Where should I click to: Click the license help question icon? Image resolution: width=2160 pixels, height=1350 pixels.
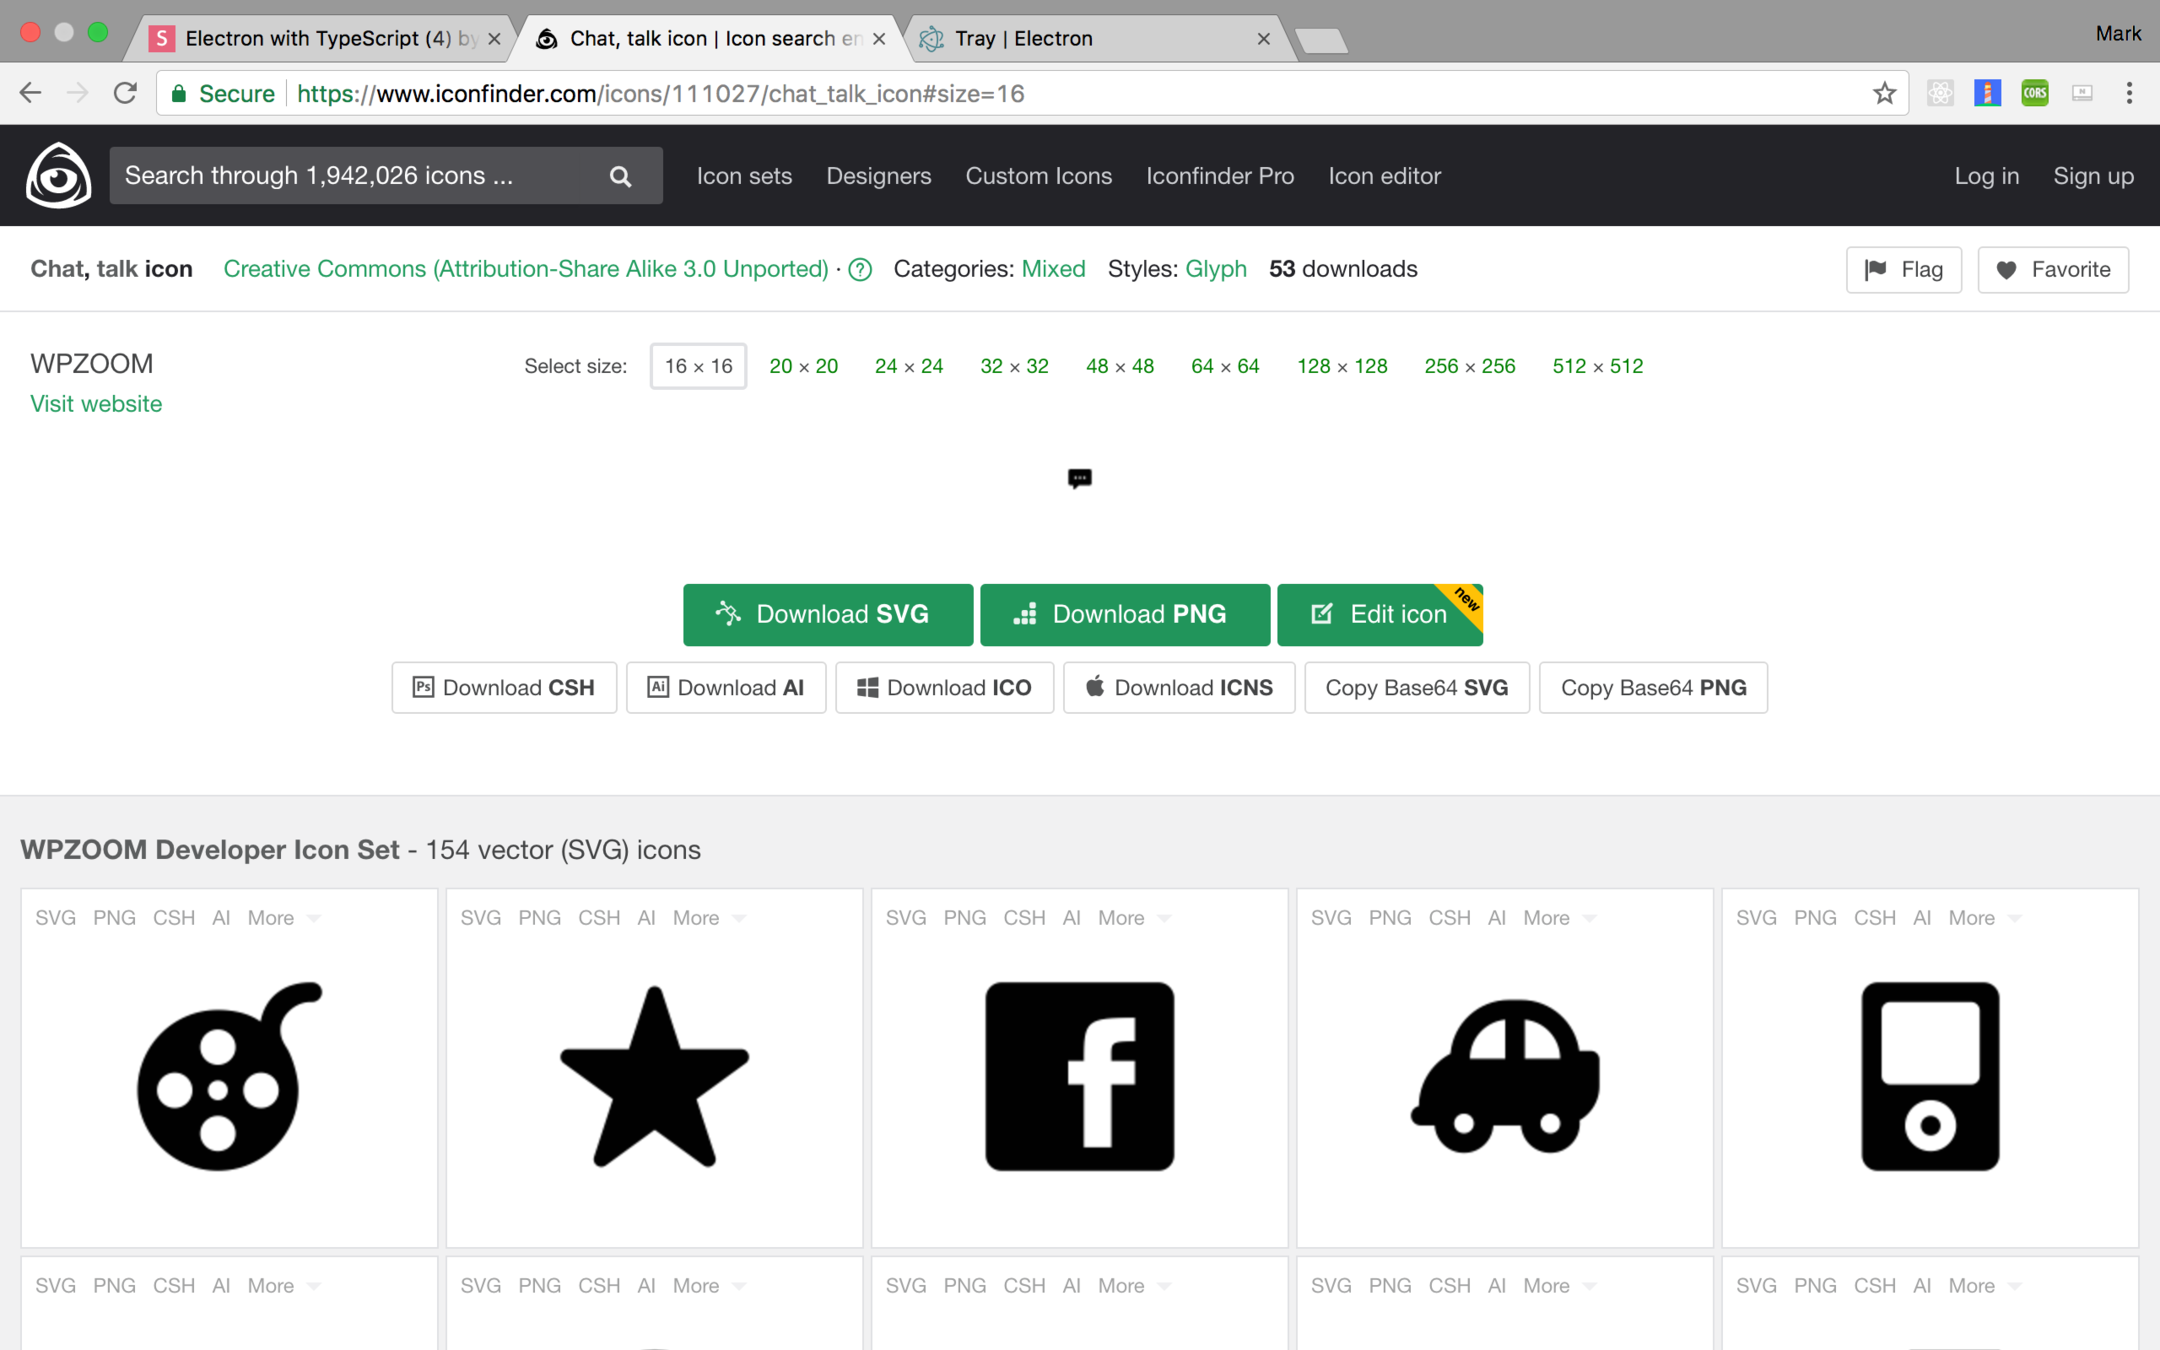(860, 270)
